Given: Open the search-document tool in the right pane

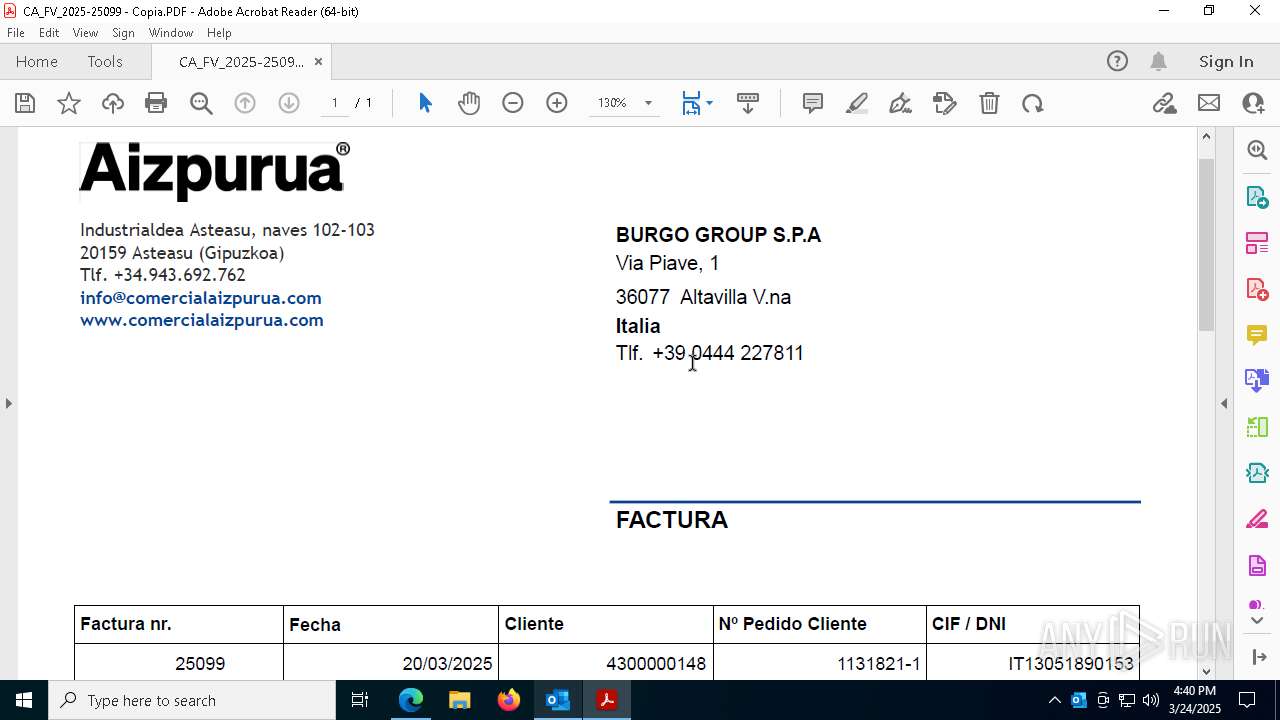Looking at the screenshot, I should (x=1257, y=150).
